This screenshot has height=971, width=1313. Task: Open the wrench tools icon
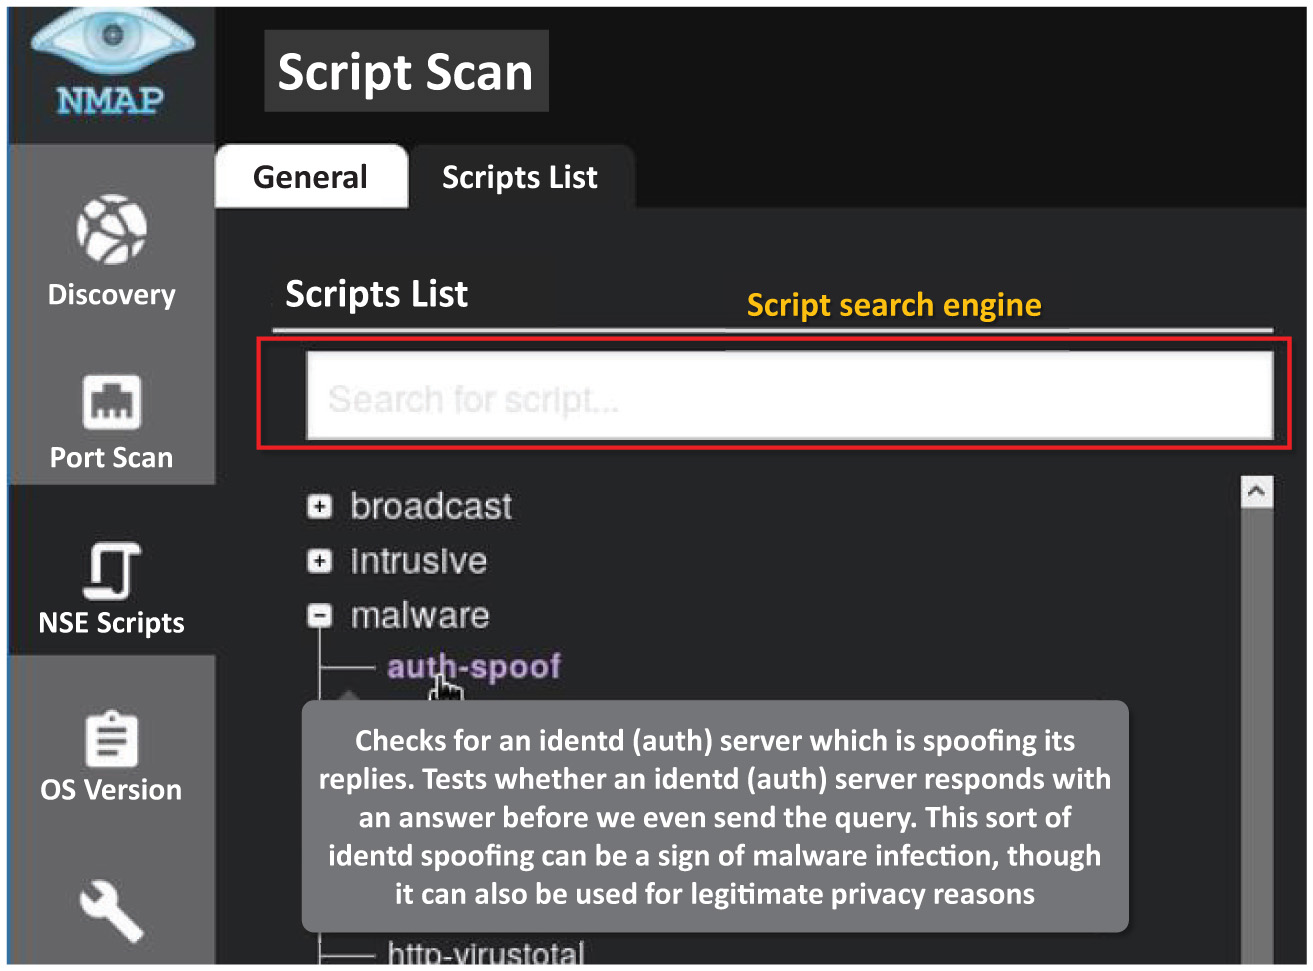tap(111, 910)
